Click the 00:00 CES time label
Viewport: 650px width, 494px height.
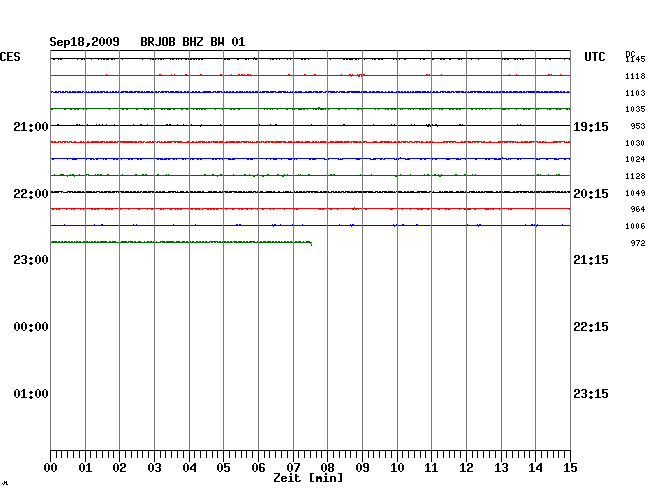[x=31, y=327]
